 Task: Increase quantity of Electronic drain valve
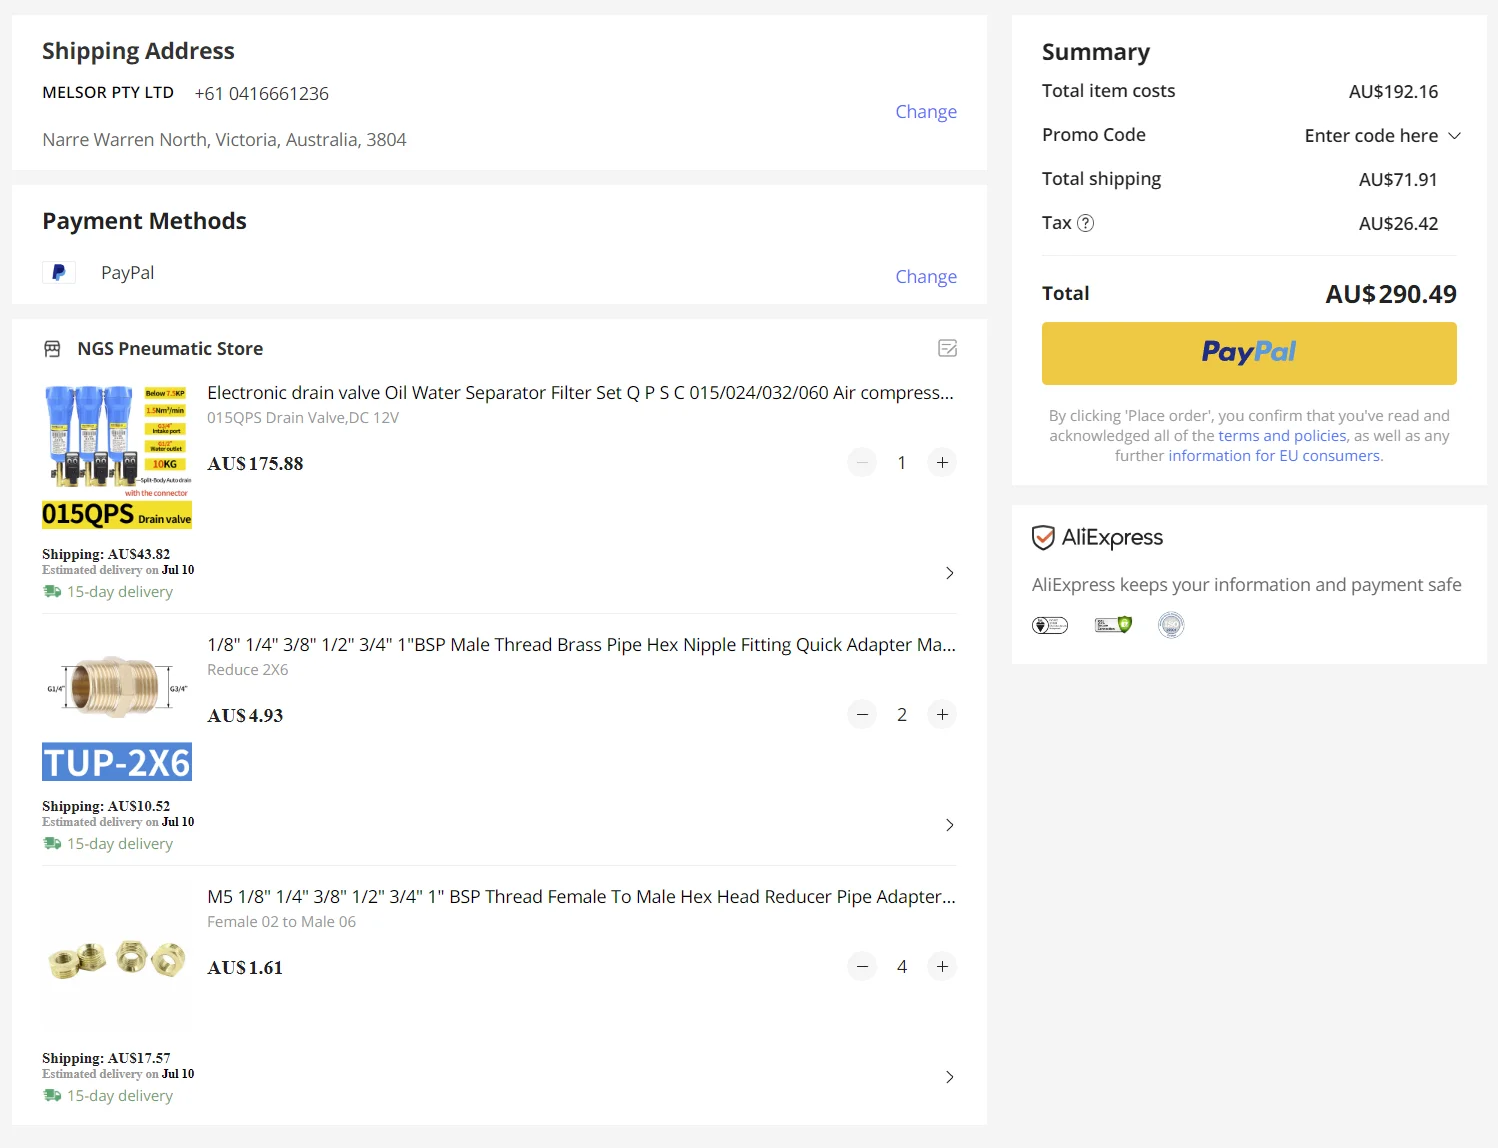[942, 462]
